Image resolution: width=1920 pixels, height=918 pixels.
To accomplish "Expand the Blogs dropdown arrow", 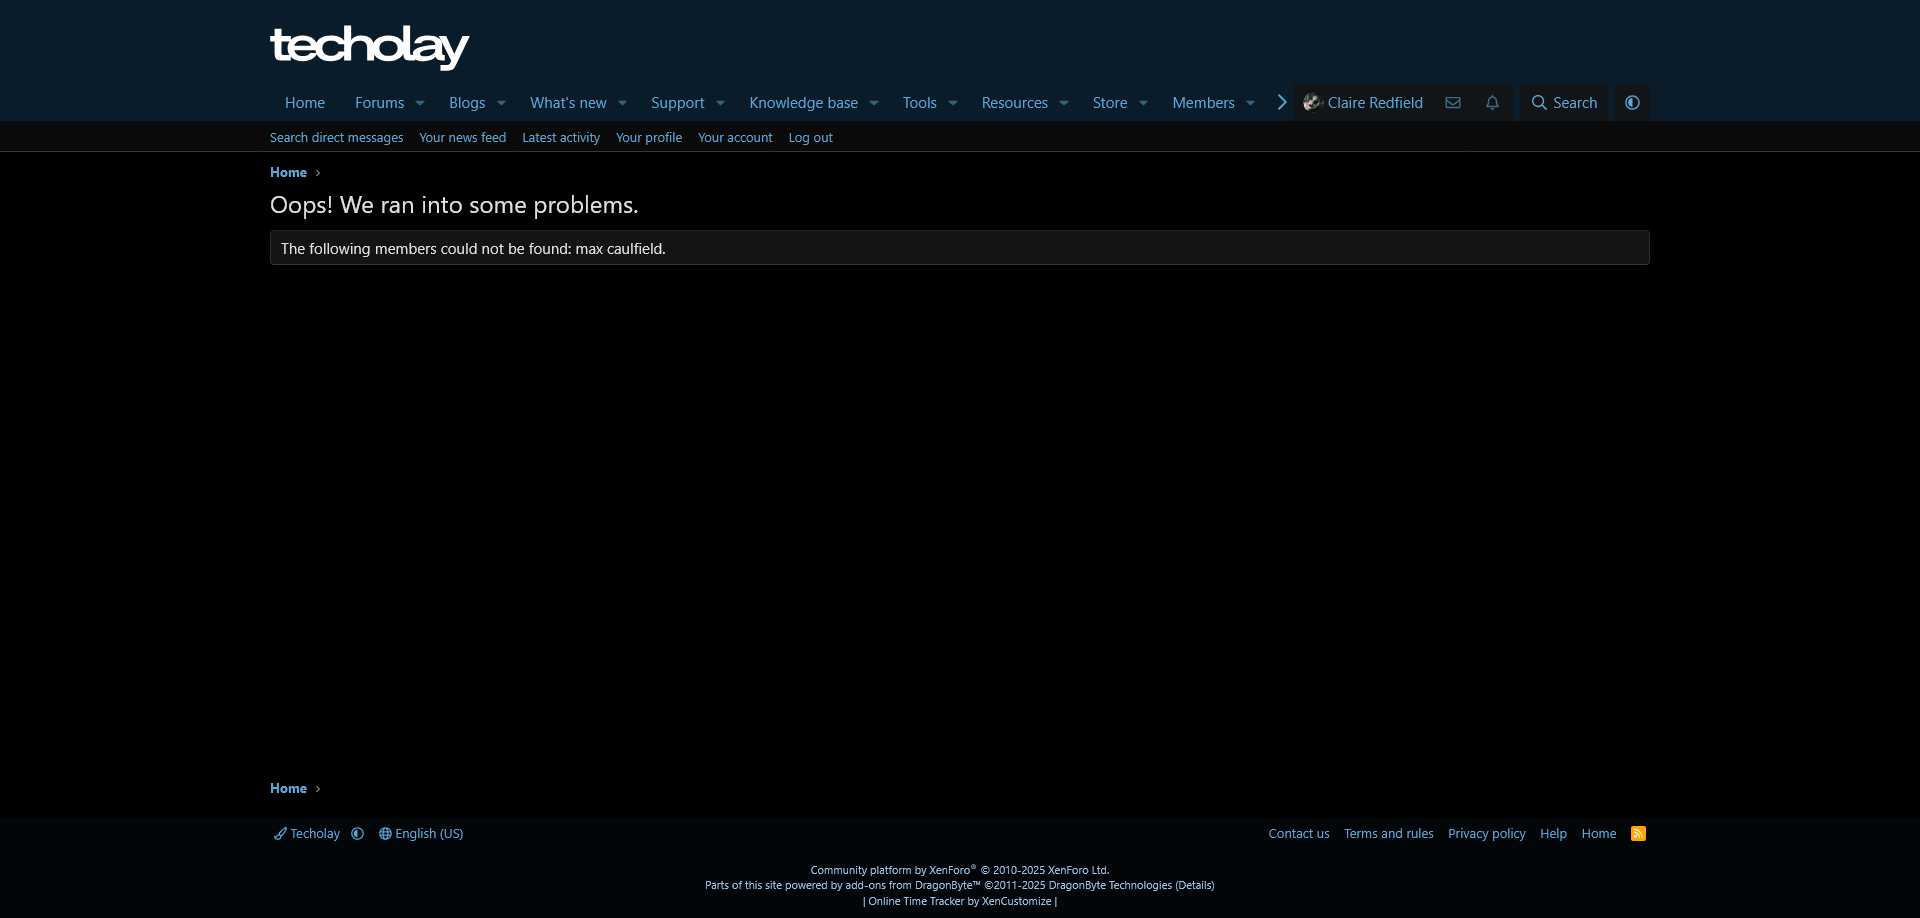I will [501, 103].
